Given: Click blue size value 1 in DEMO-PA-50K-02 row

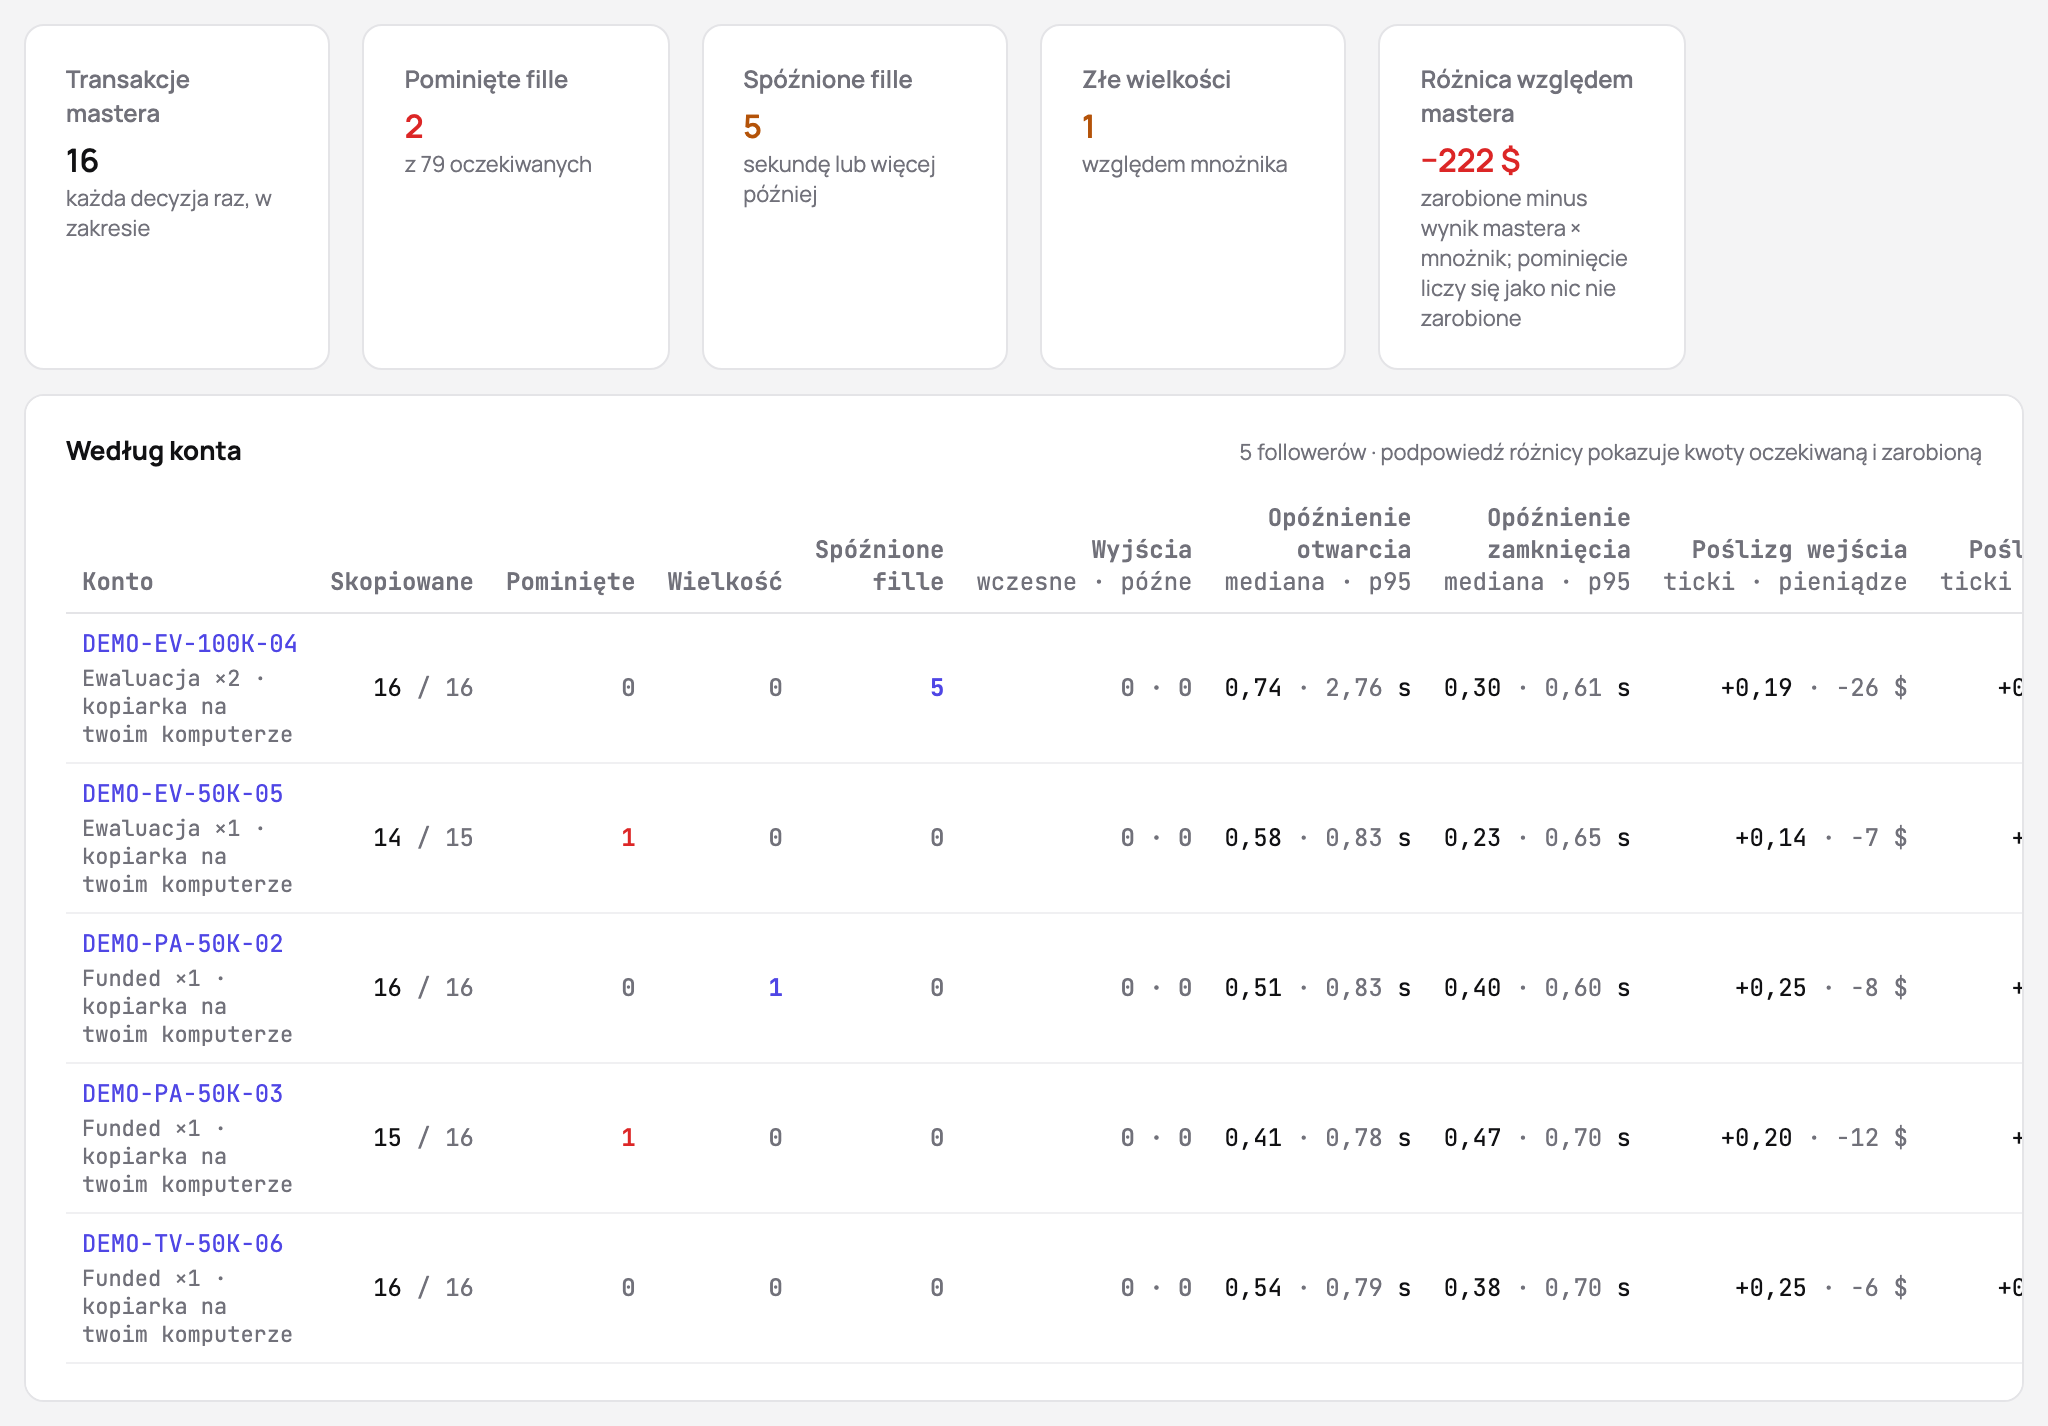Looking at the screenshot, I should 775,988.
